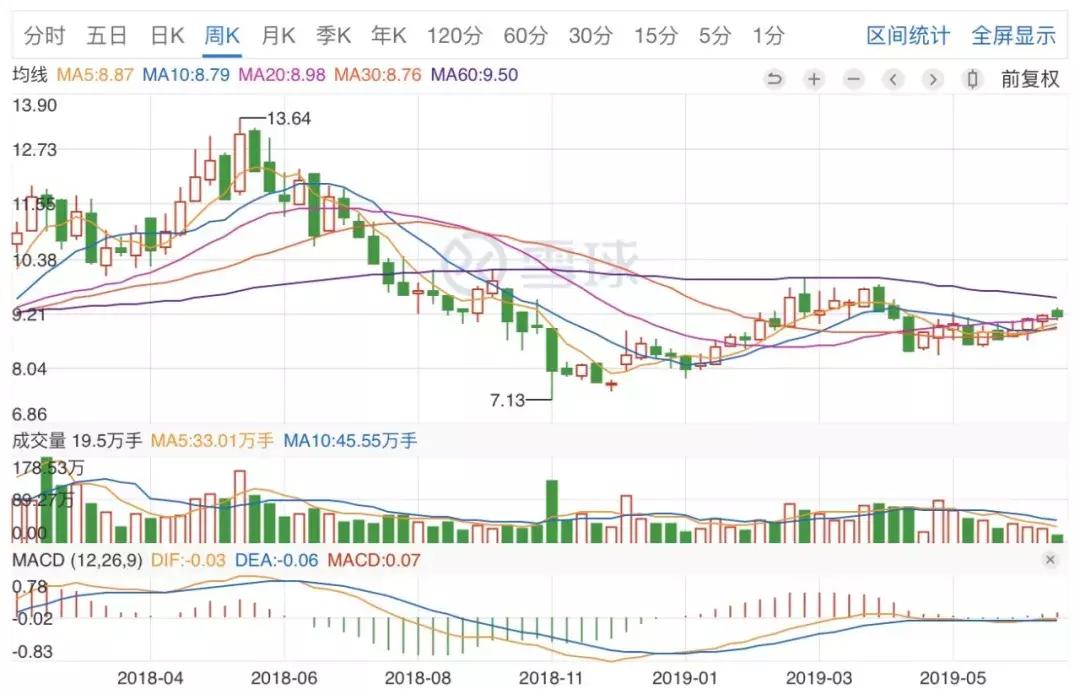Click the left arrow to pan chart back
Image resolution: width=1080 pixels, height=694 pixels.
pyautogui.click(x=893, y=79)
